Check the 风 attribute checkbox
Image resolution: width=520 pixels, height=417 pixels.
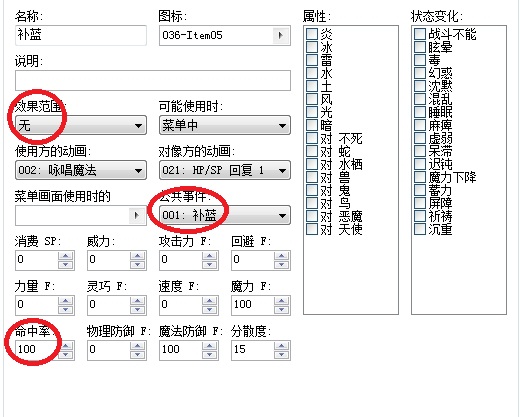point(312,99)
